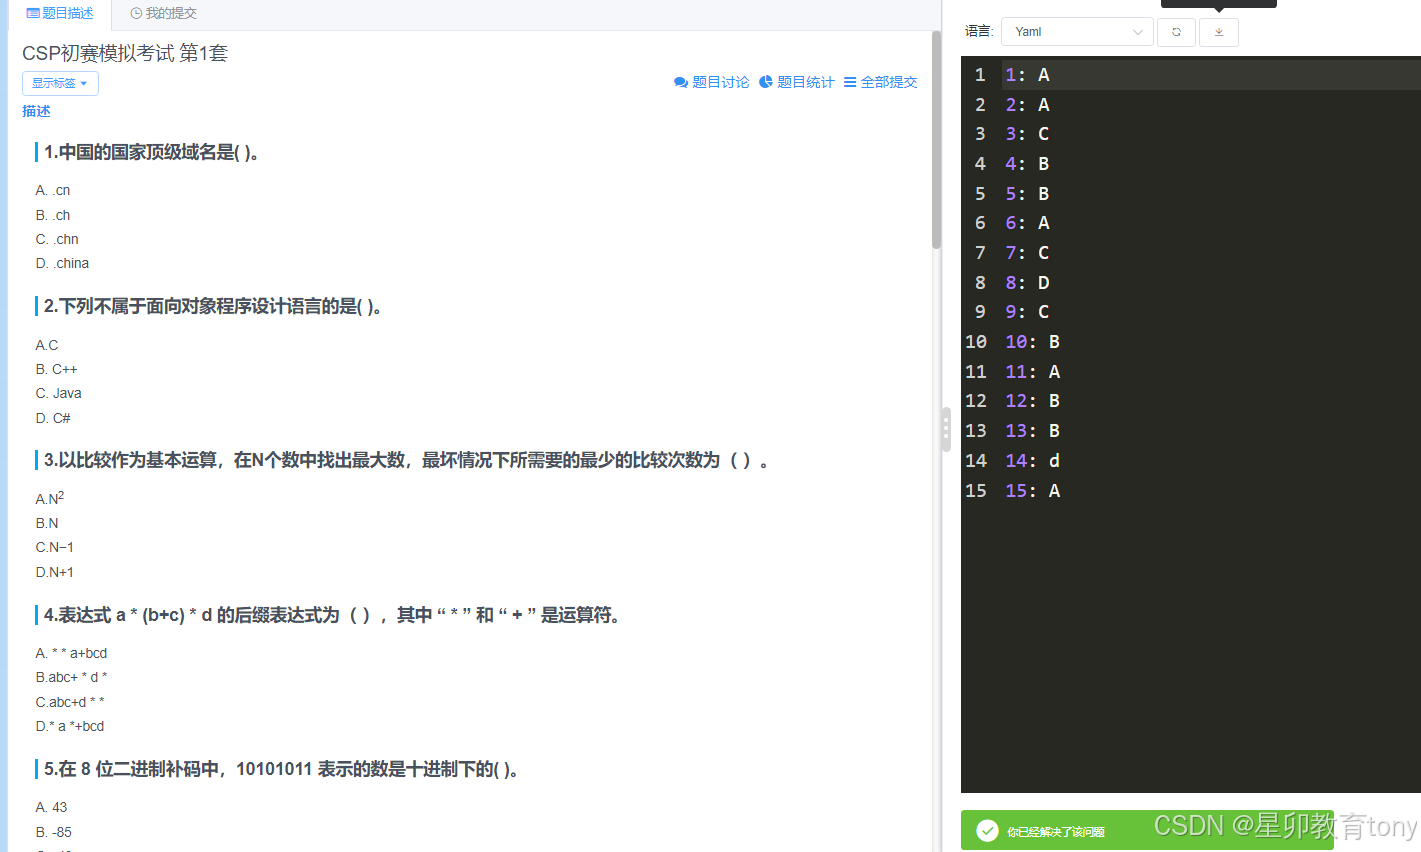1421x852 pixels.
Task: Click option 'A. .cn' of question 1
Action: (53, 190)
